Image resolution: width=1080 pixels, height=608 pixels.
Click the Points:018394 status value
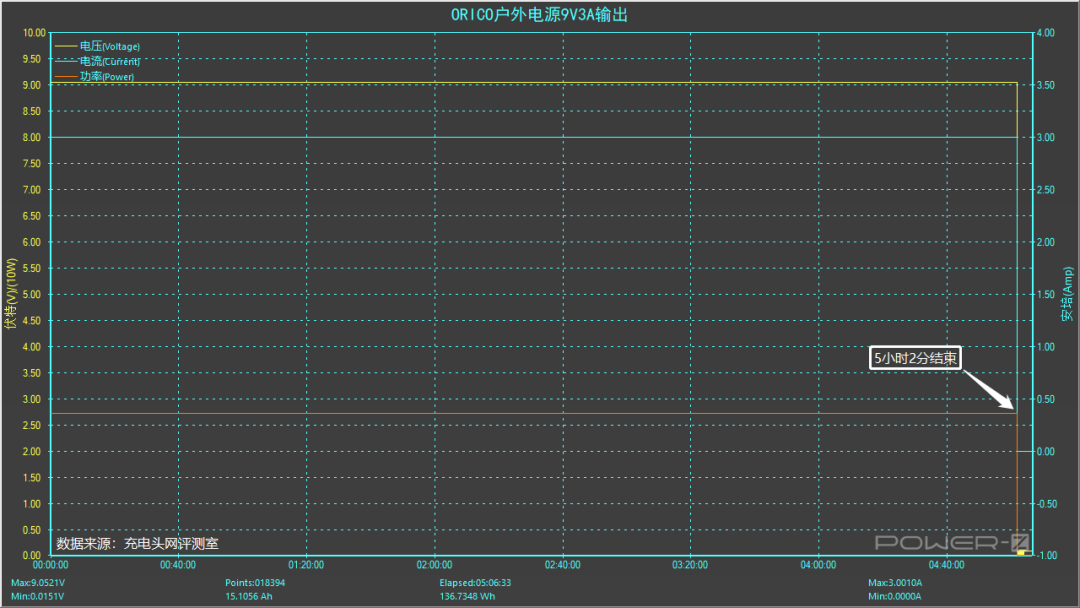pyautogui.click(x=255, y=583)
